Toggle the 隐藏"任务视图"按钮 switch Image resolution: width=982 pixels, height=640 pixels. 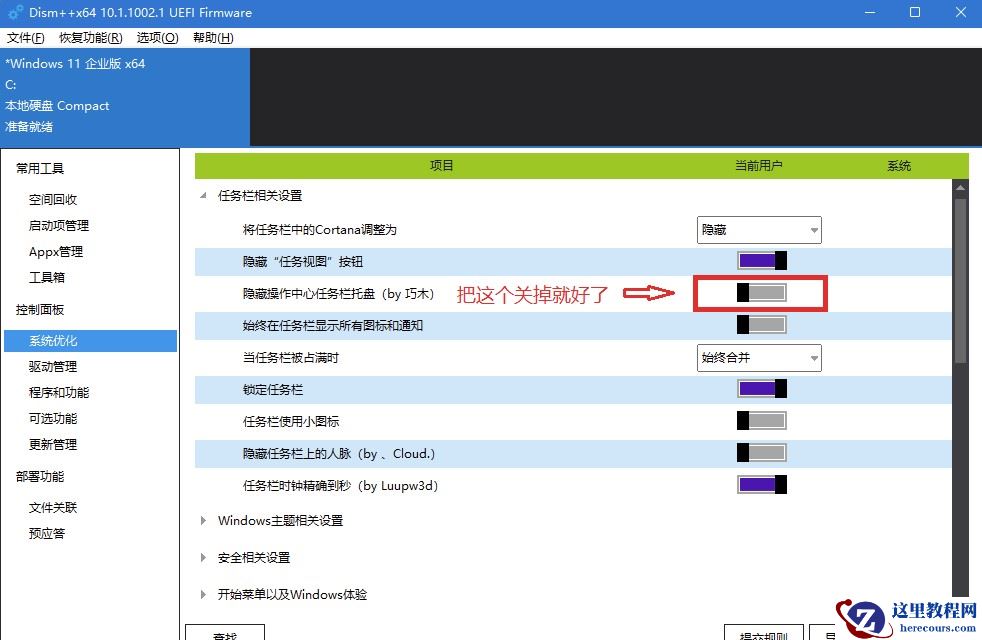coord(762,261)
